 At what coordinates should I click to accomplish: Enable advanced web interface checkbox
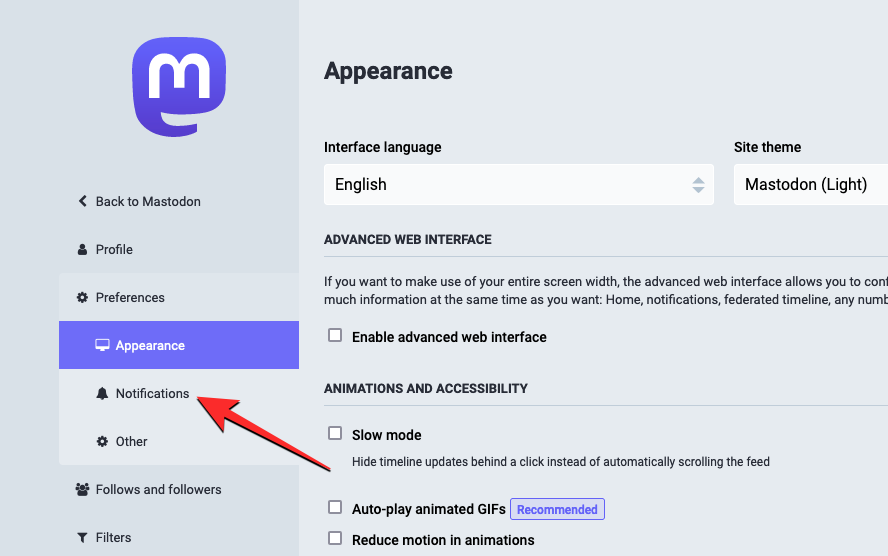(x=335, y=336)
